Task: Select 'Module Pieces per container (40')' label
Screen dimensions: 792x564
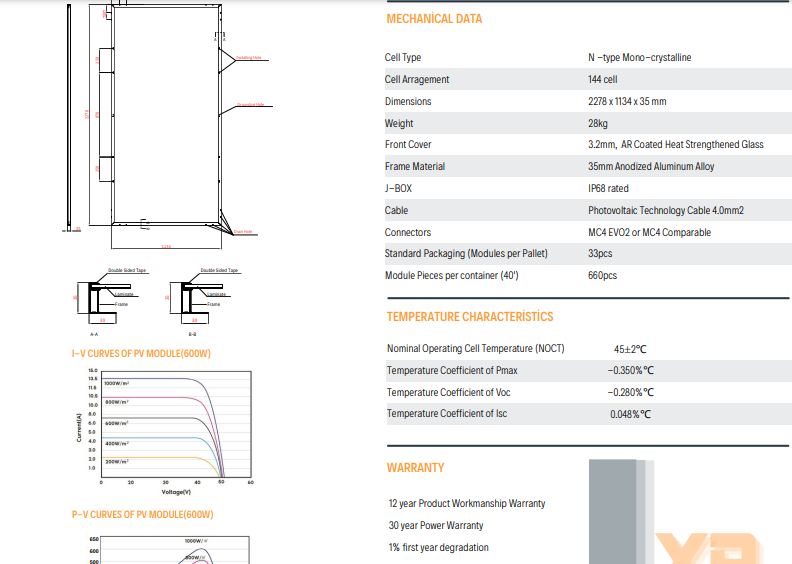Action: 452,276
